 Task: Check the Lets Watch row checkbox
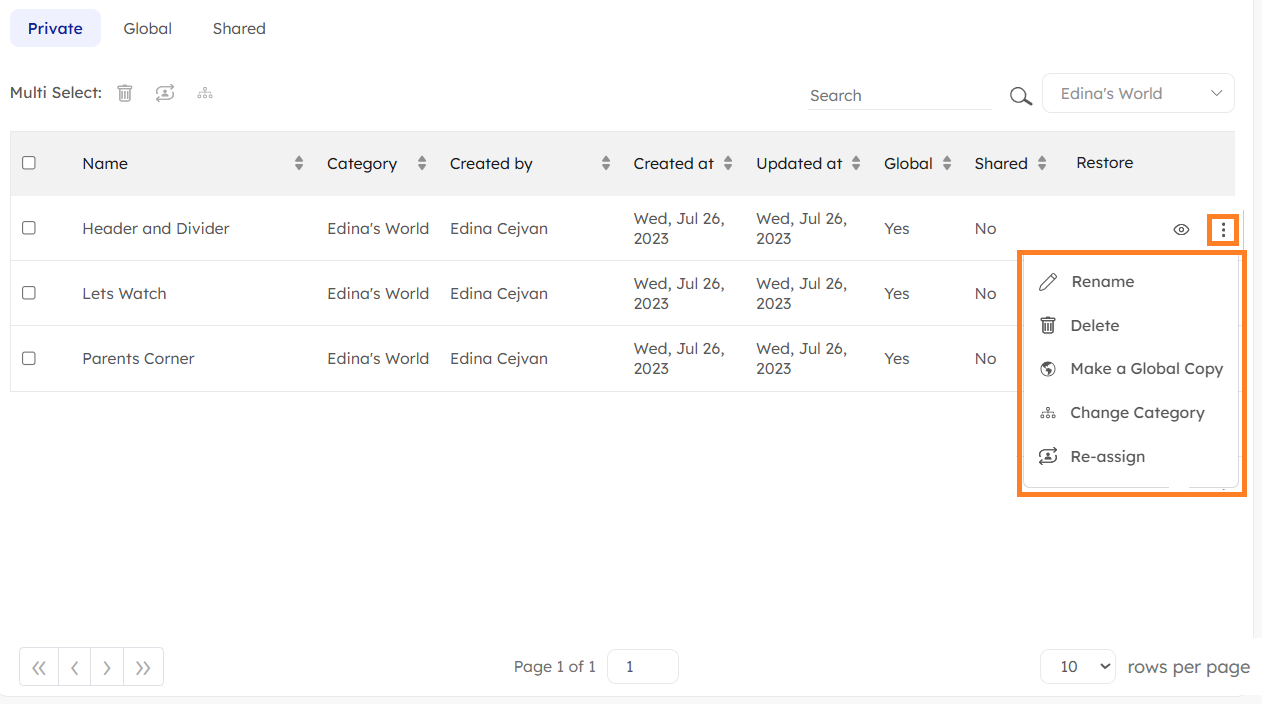tap(29, 293)
